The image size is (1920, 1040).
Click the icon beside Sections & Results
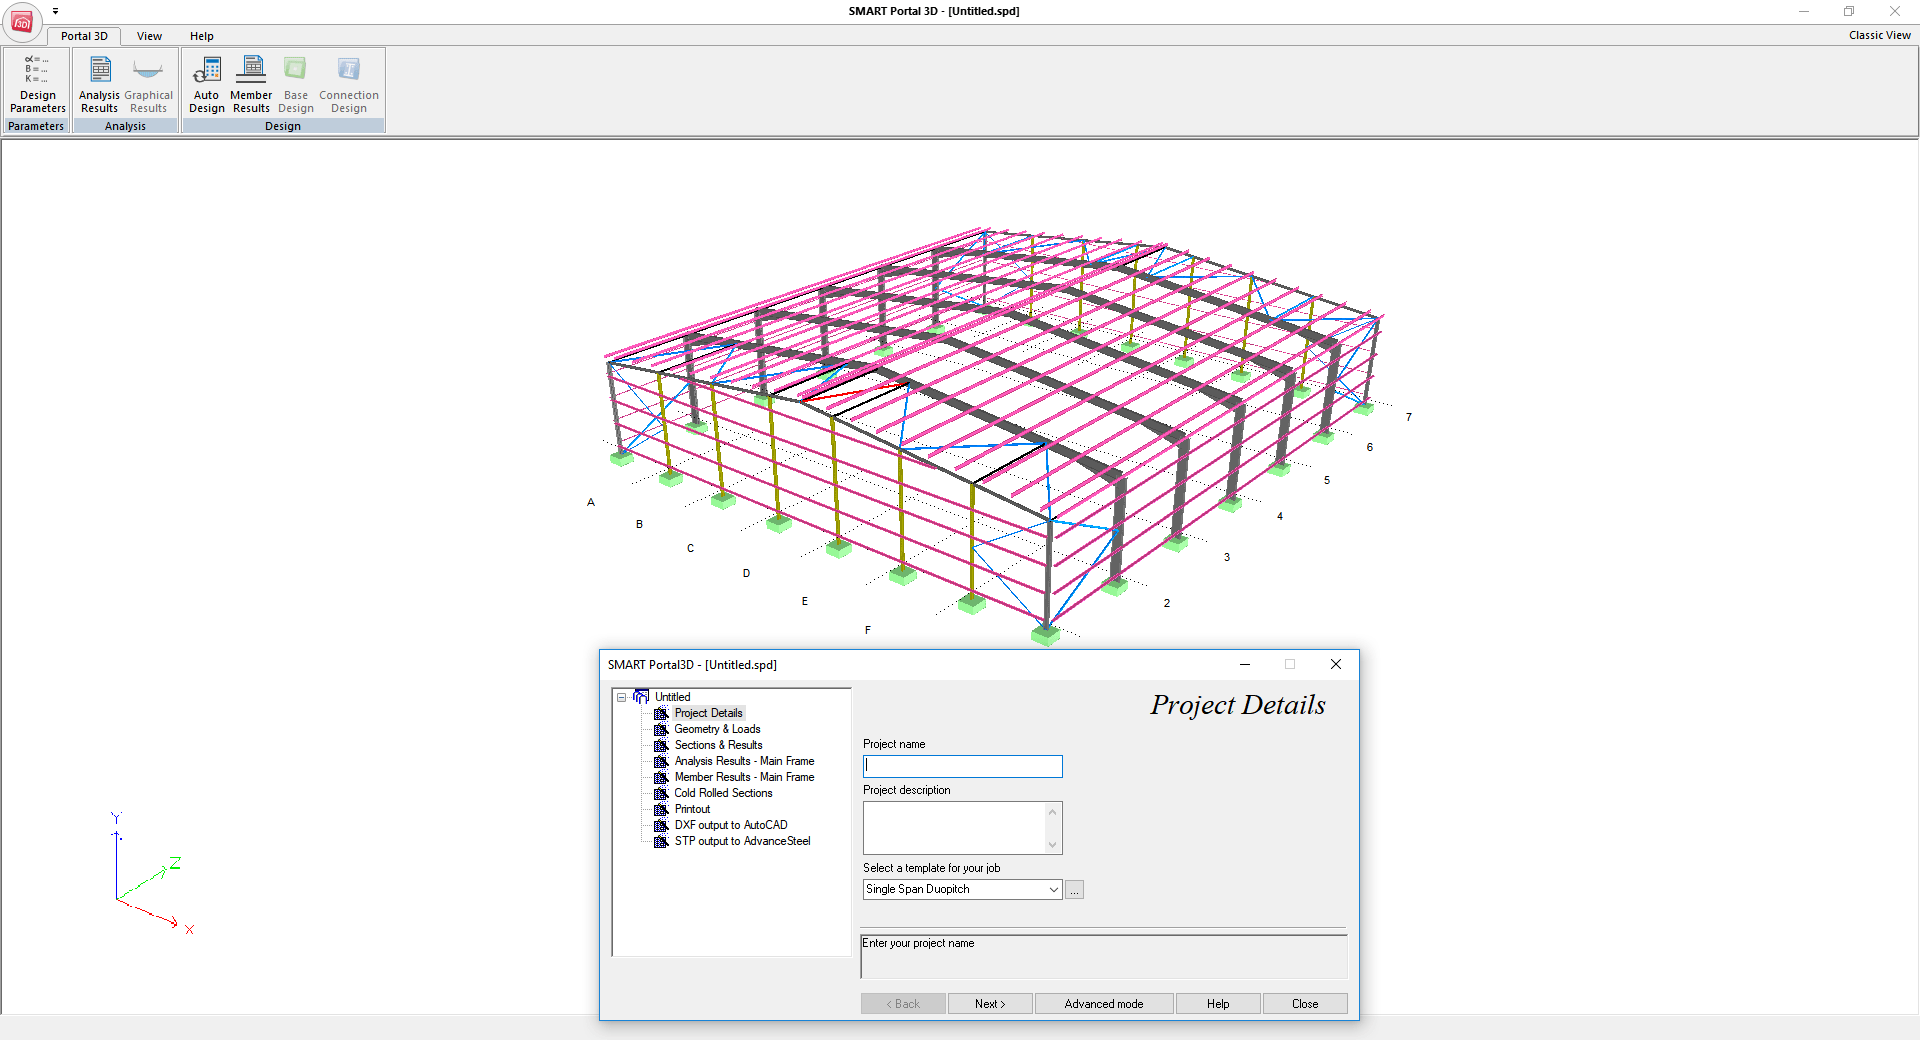coord(661,745)
